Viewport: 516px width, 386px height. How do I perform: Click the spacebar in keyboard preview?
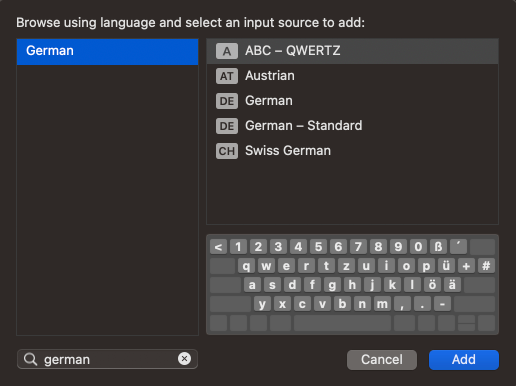point(342,323)
